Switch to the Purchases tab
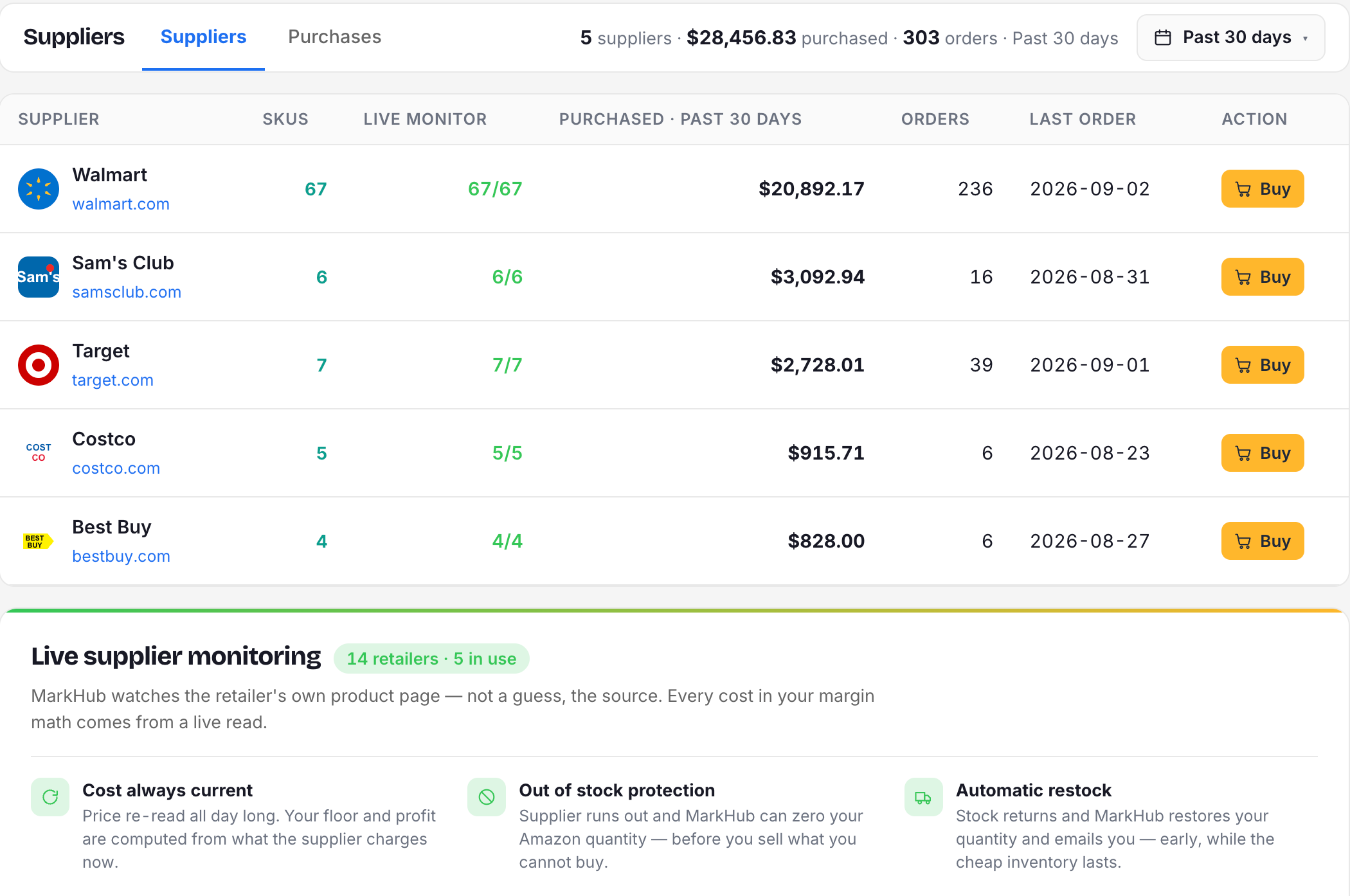 (334, 37)
